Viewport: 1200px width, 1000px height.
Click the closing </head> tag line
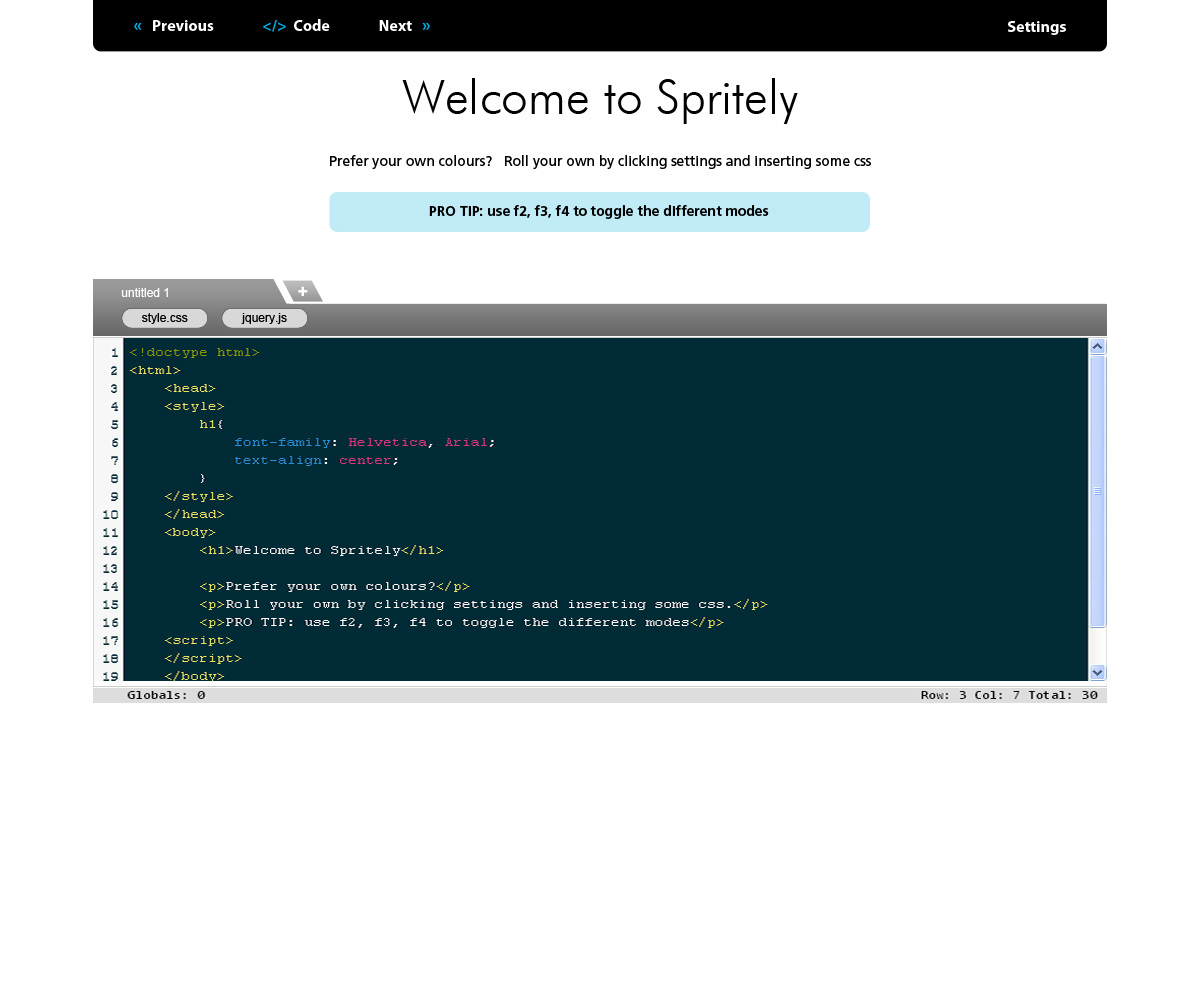tap(194, 514)
